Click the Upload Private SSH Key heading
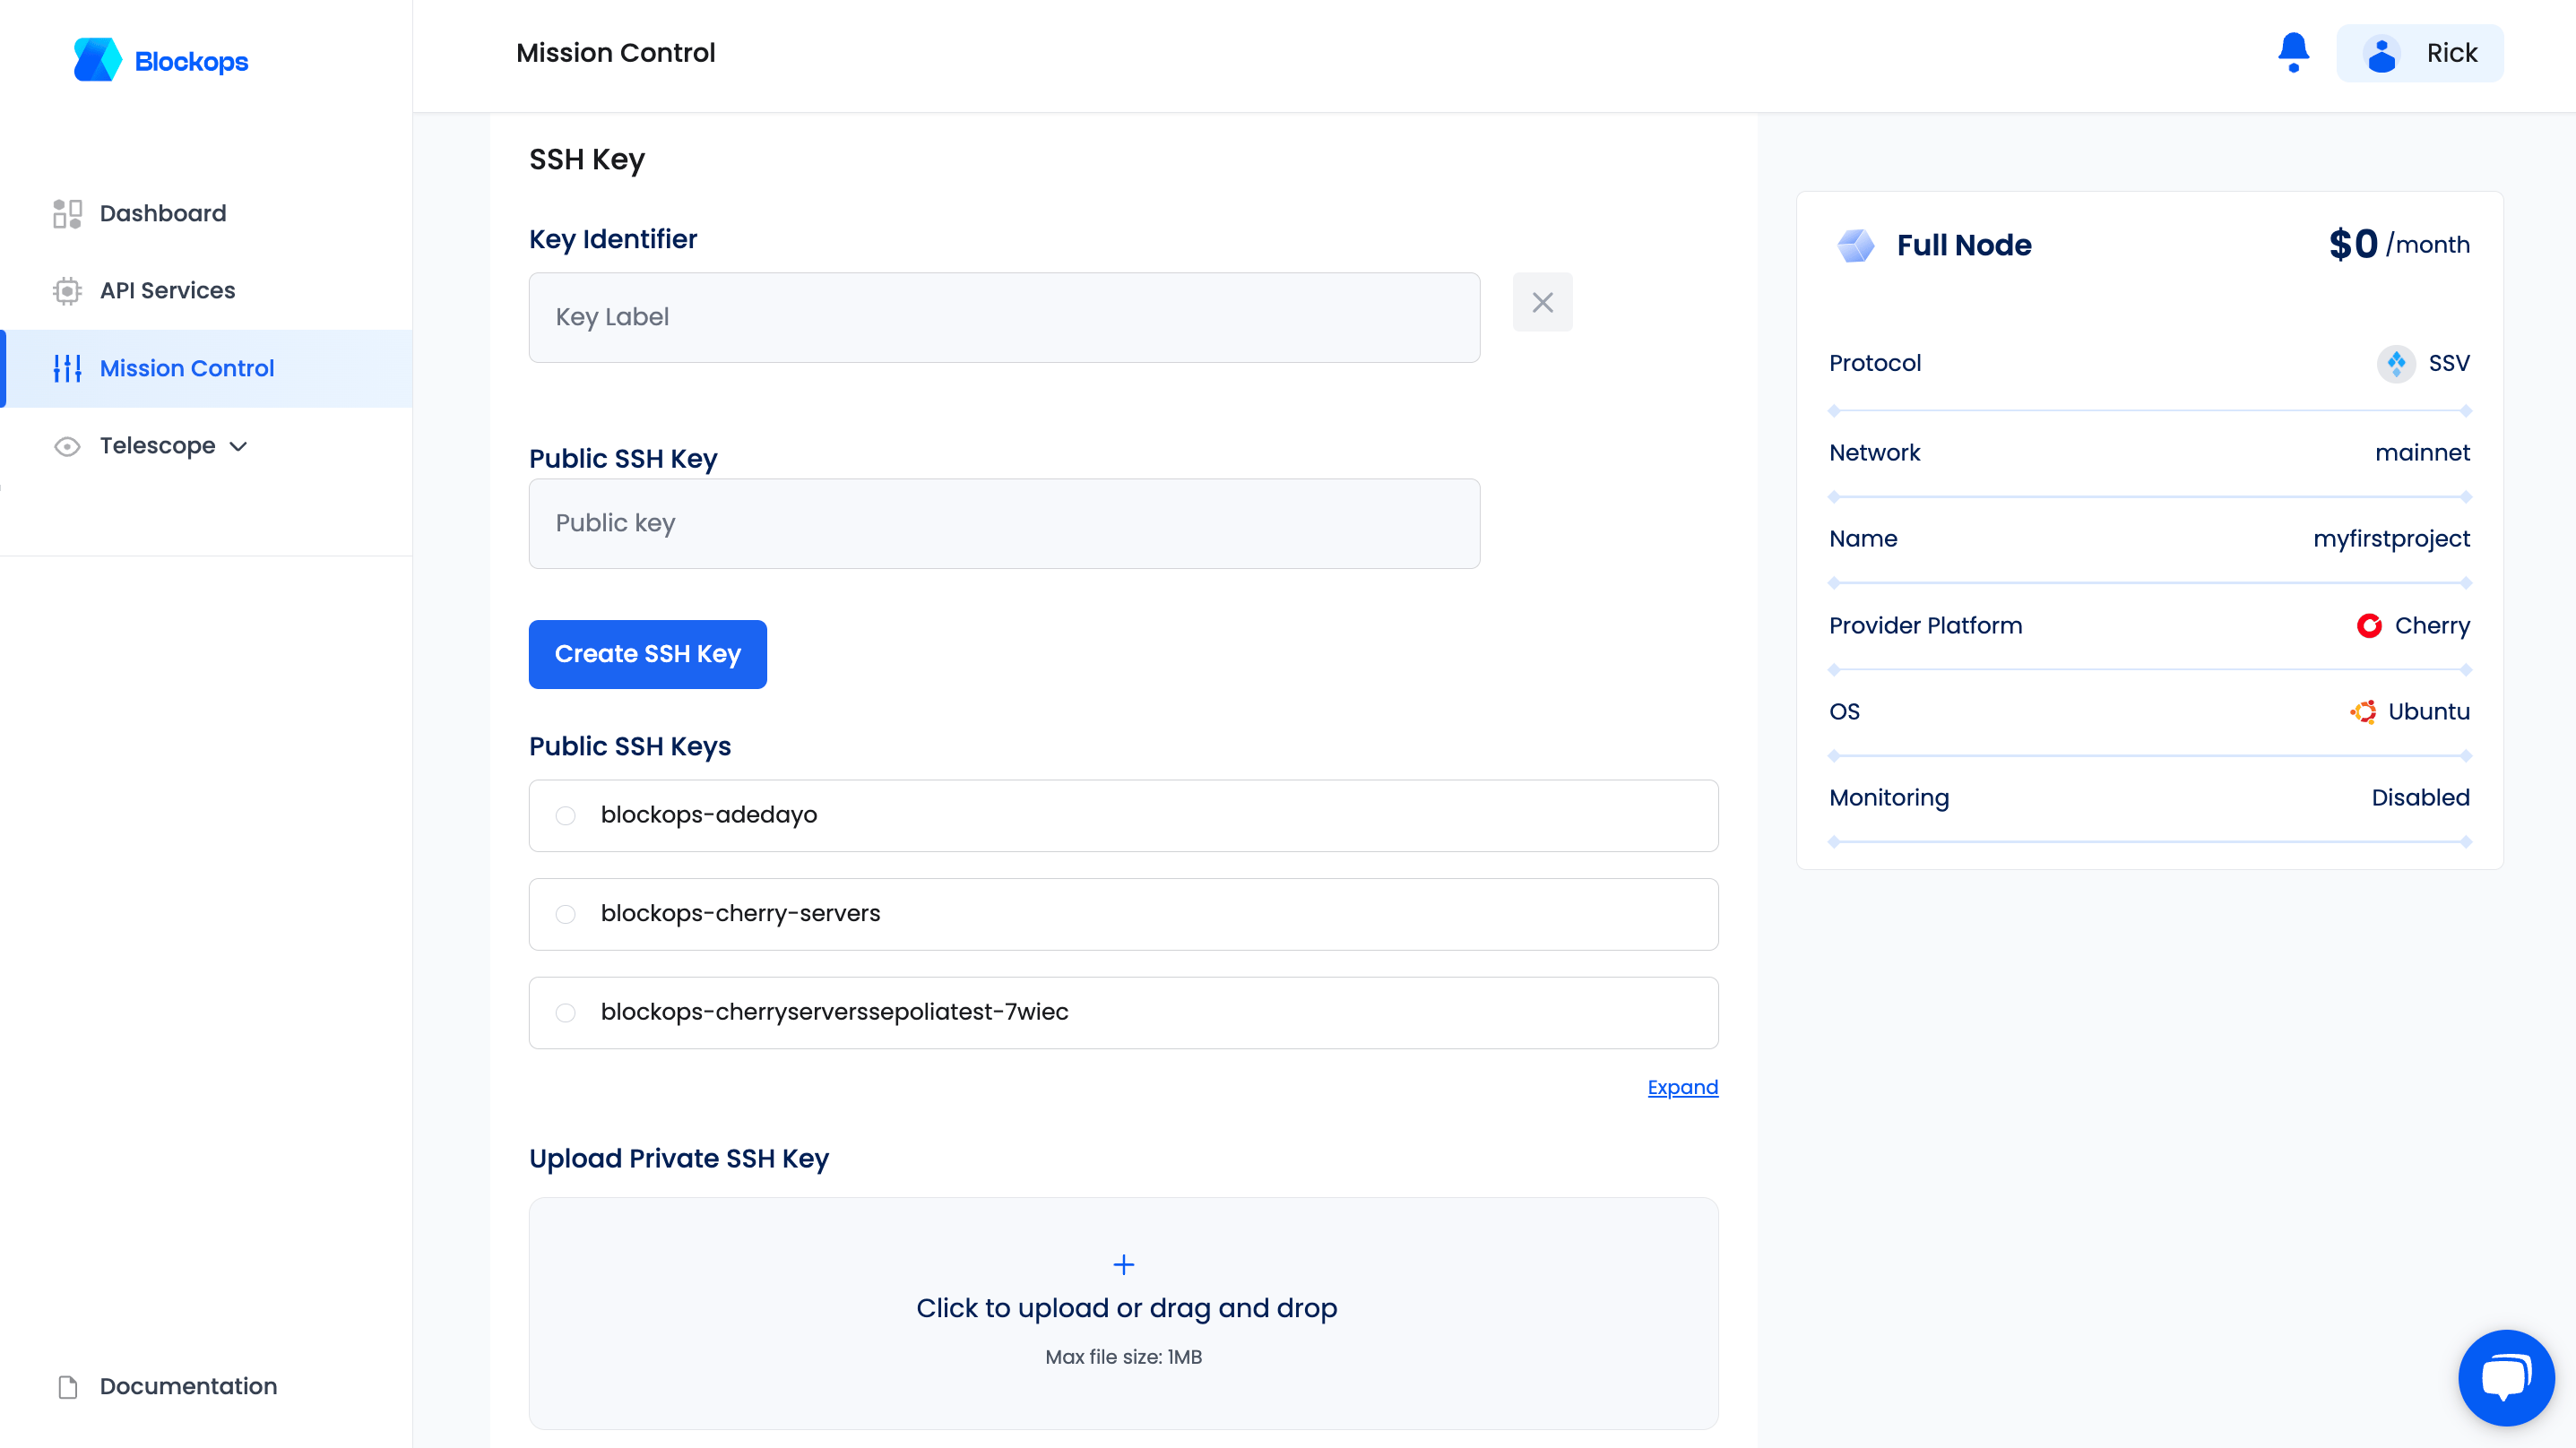The image size is (2576, 1448). 679,1159
